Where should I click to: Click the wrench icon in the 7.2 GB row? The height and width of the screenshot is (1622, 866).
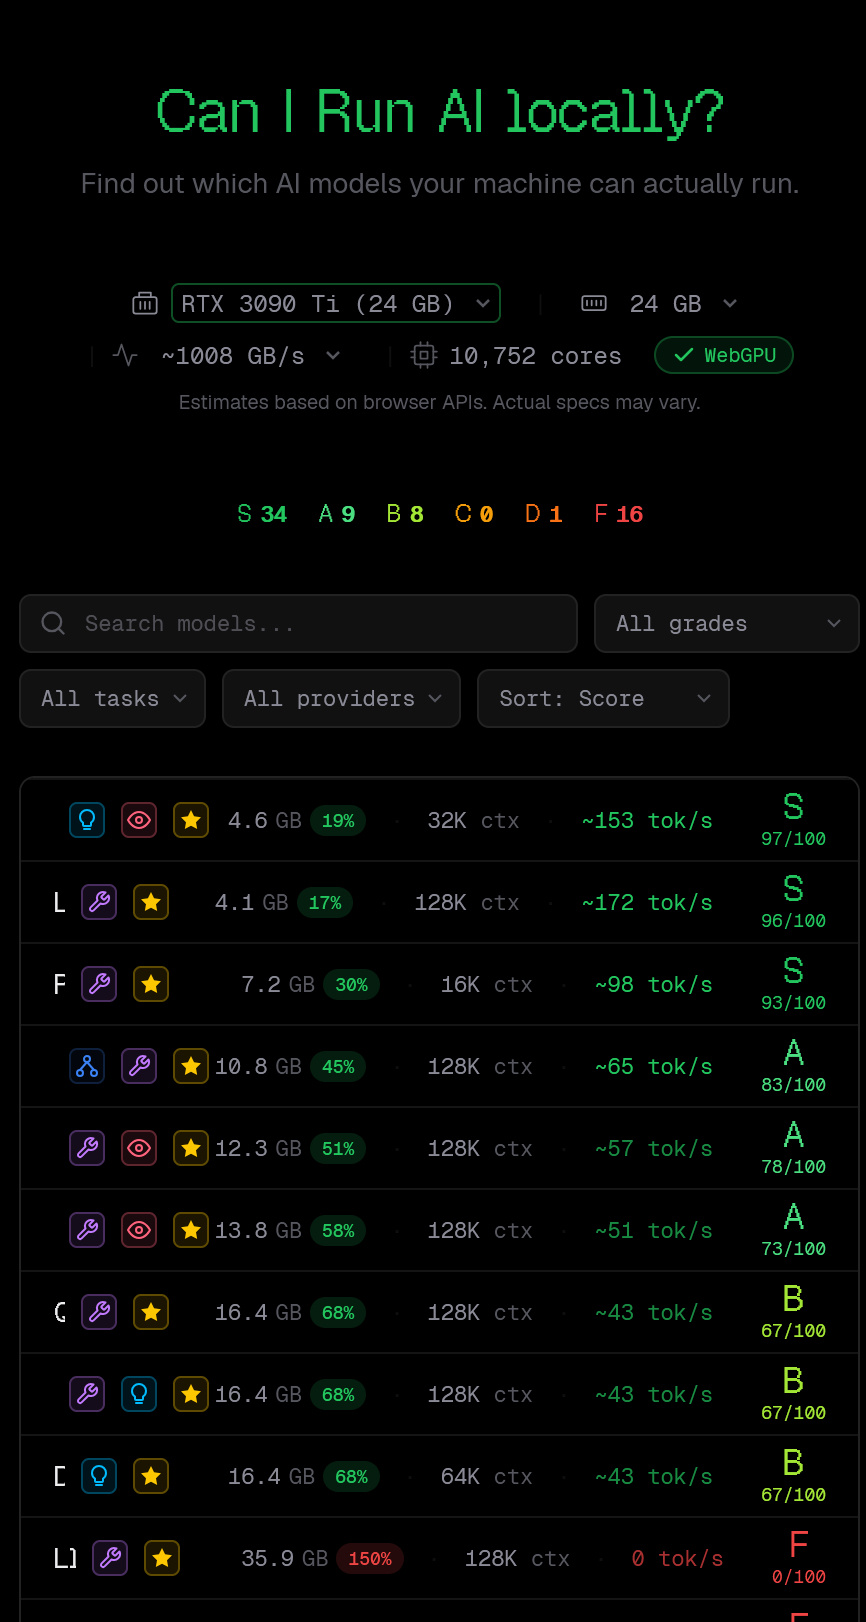pyautogui.click(x=99, y=985)
